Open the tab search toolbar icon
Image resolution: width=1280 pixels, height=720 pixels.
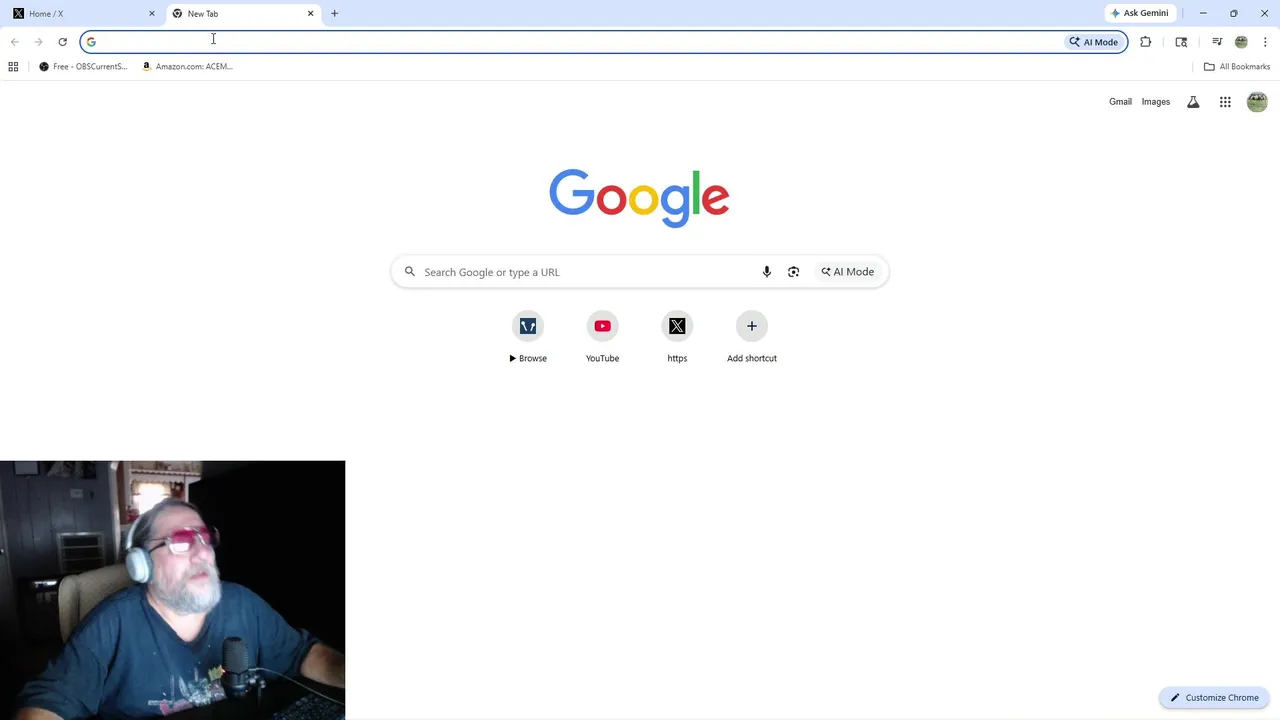point(1181,42)
